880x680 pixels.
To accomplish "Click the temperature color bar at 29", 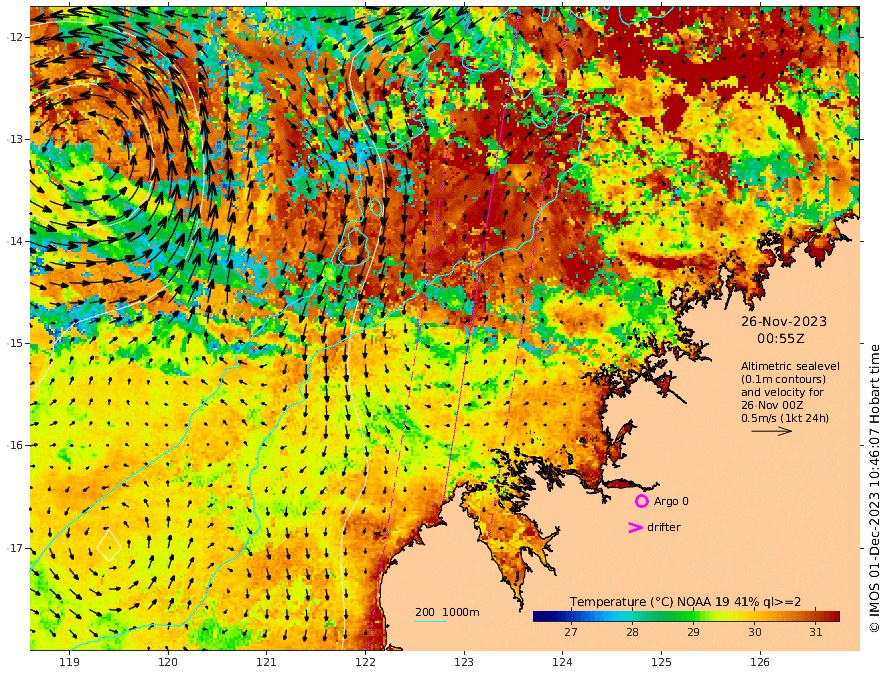I will 694,617.
